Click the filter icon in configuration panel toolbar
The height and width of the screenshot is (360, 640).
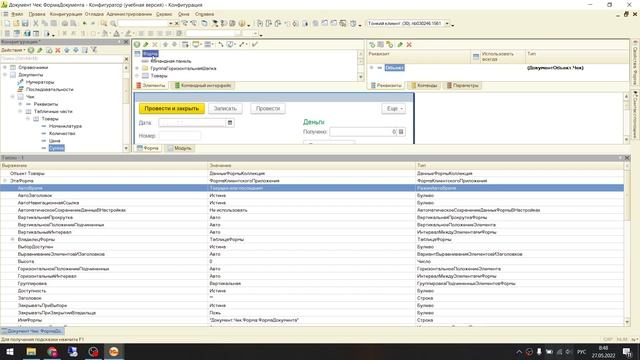[x=94, y=50]
